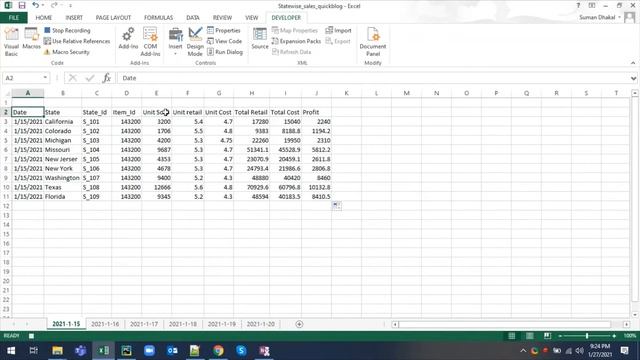Image resolution: width=640 pixels, height=360 pixels.
Task: Switch to the REVIEW tab
Action: pyautogui.click(x=222, y=18)
